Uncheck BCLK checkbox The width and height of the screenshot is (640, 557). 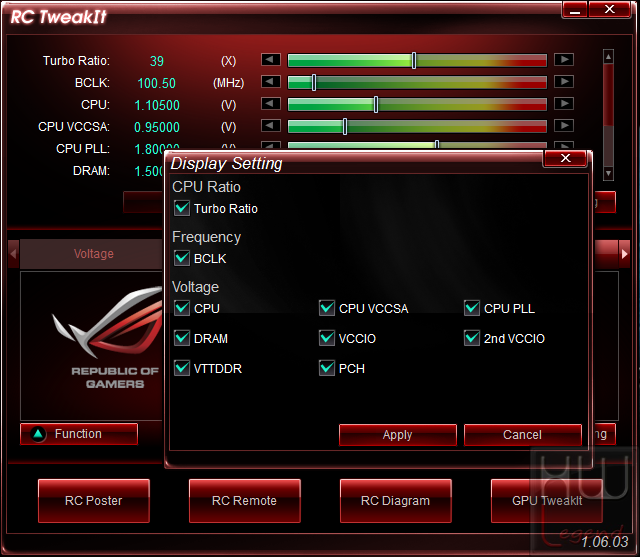pyautogui.click(x=182, y=258)
